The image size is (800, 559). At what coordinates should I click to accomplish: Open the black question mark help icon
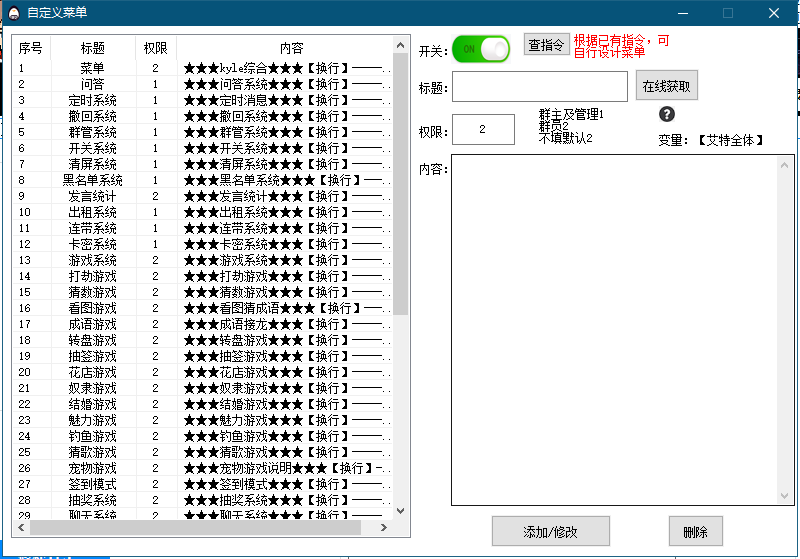click(x=667, y=114)
